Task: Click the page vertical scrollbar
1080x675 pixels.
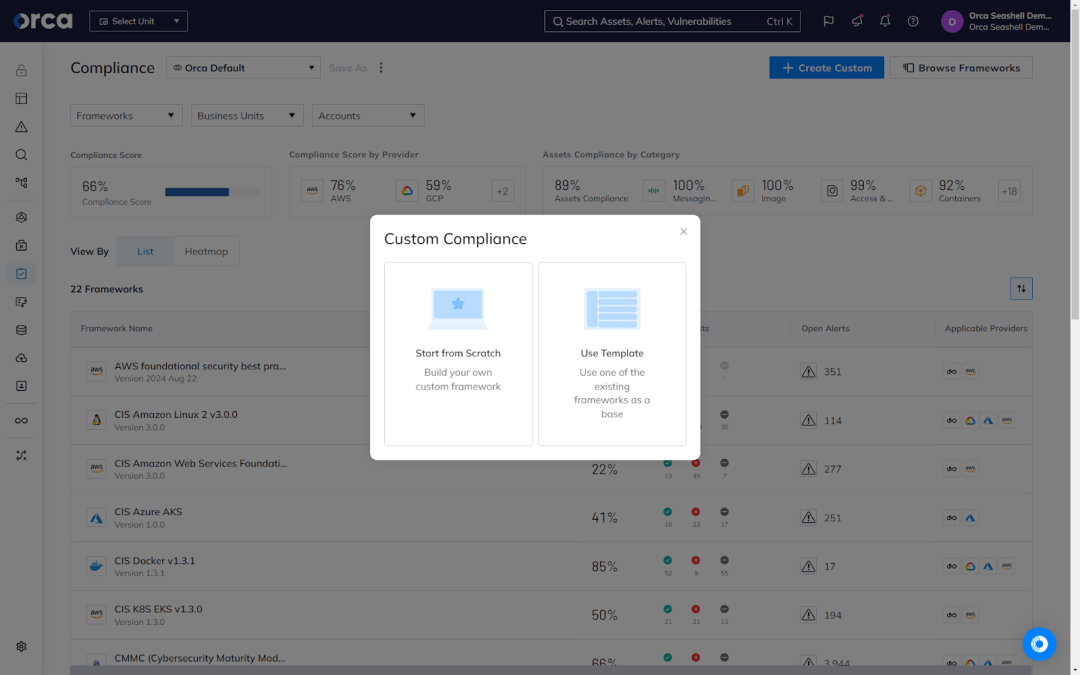Action: 1074,165
